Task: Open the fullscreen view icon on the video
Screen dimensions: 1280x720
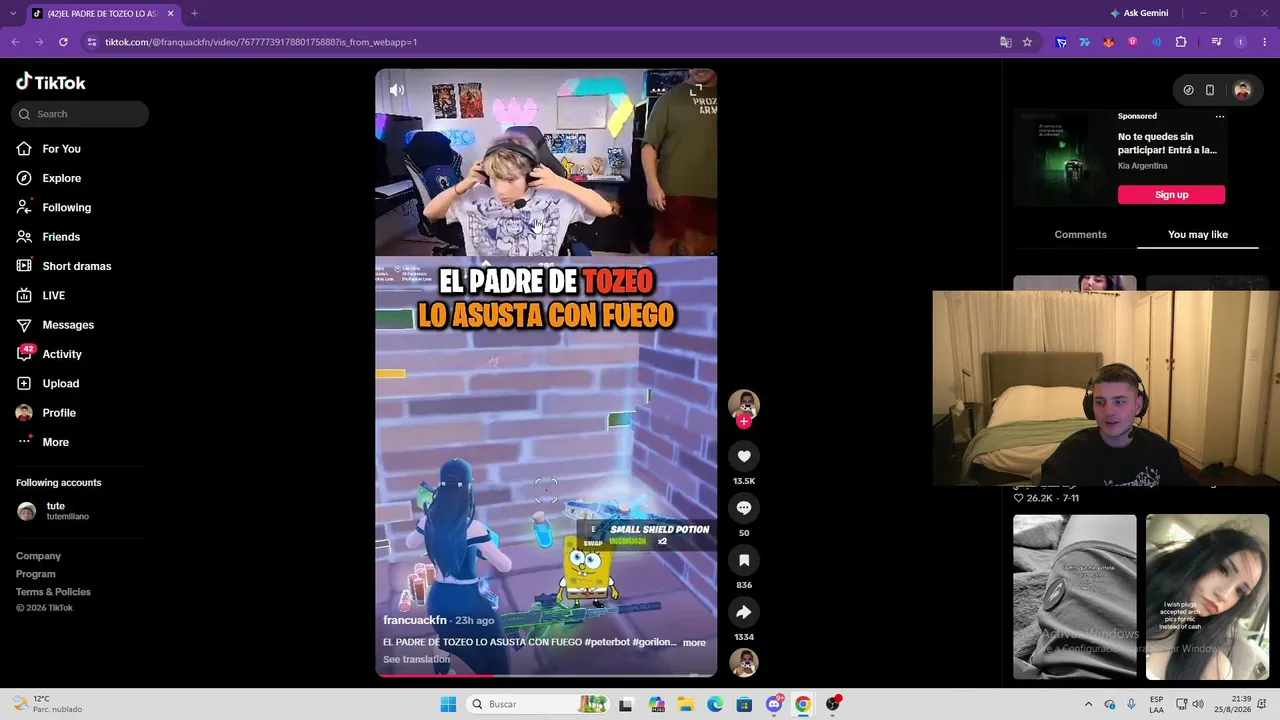Action: point(696,90)
